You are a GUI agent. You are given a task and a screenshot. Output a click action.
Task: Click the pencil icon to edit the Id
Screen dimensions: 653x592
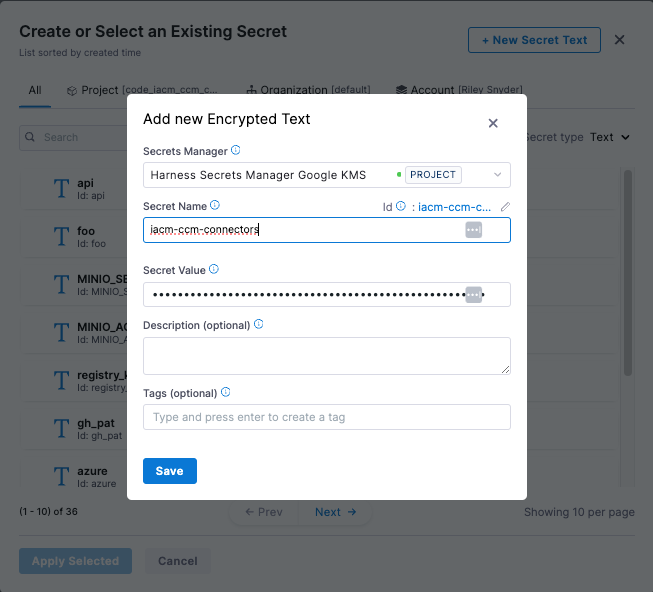(505, 207)
